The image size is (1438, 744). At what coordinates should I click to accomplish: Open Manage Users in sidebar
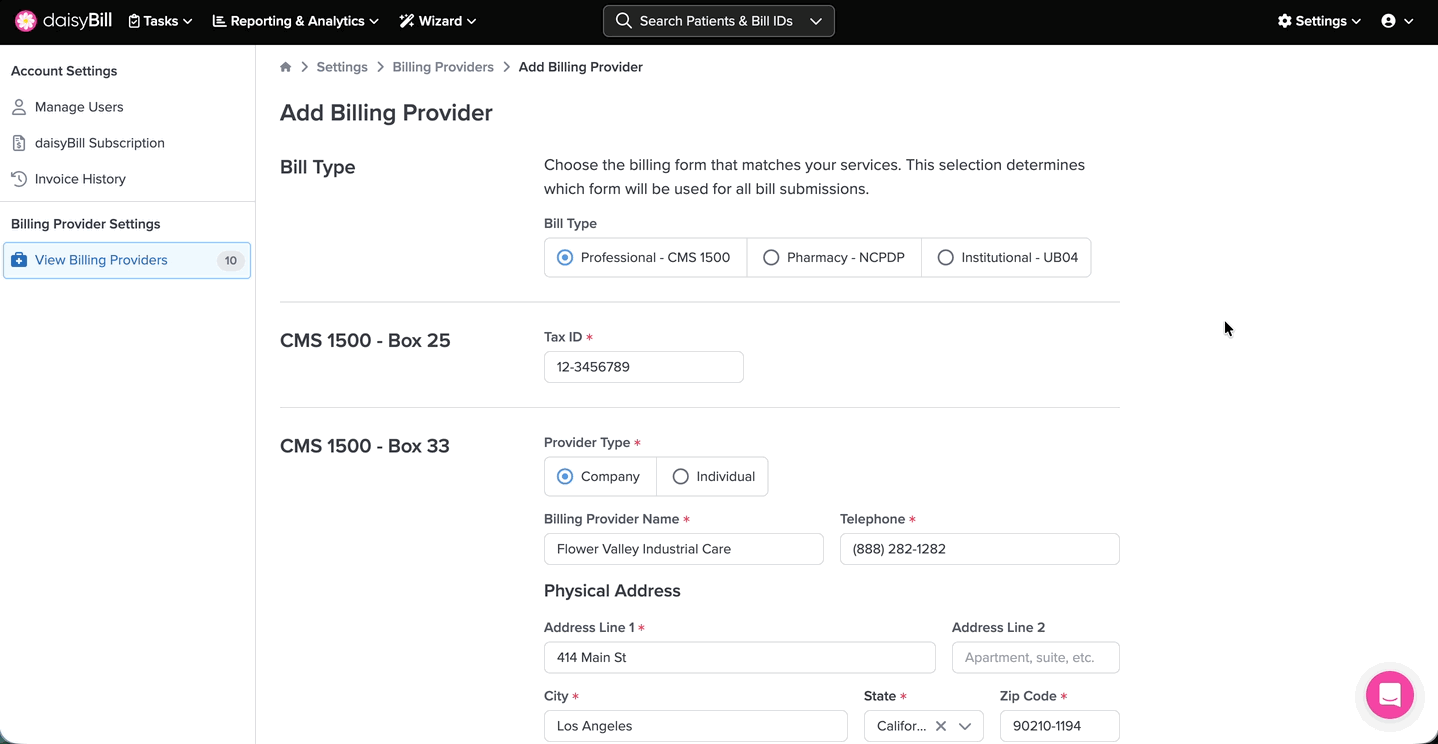point(79,107)
